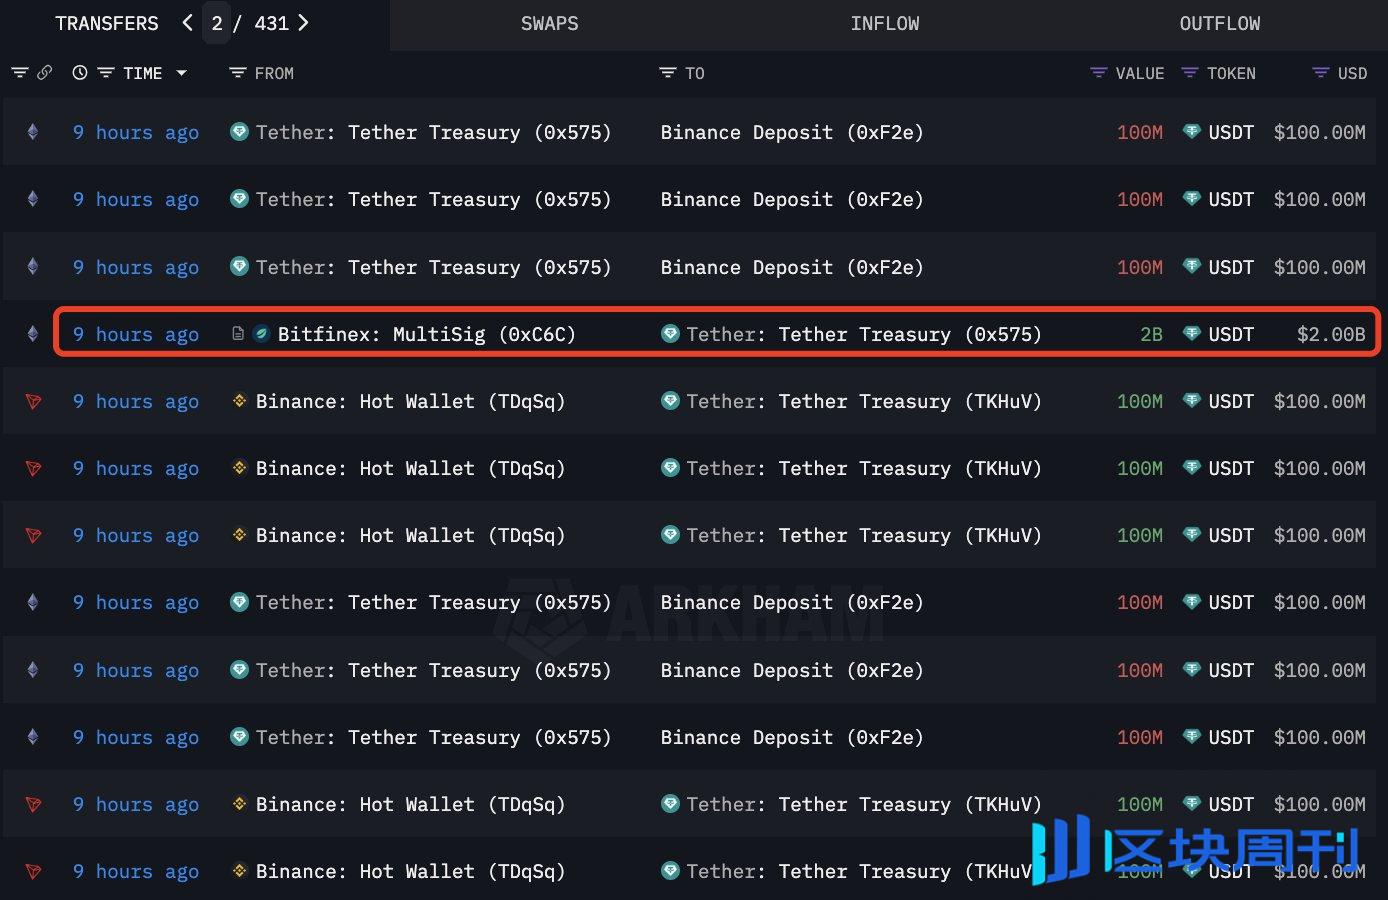Open the TIME sort direction dropdown arrow

(181, 72)
